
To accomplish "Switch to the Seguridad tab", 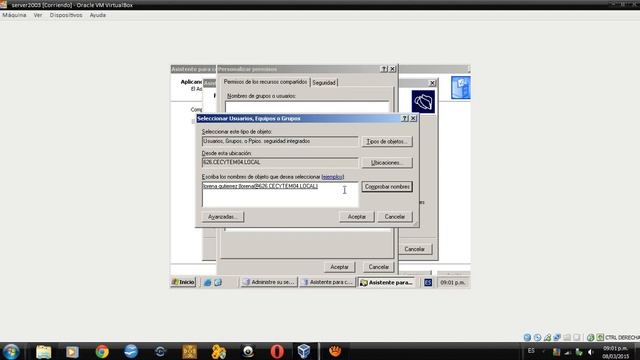I will point(324,82).
